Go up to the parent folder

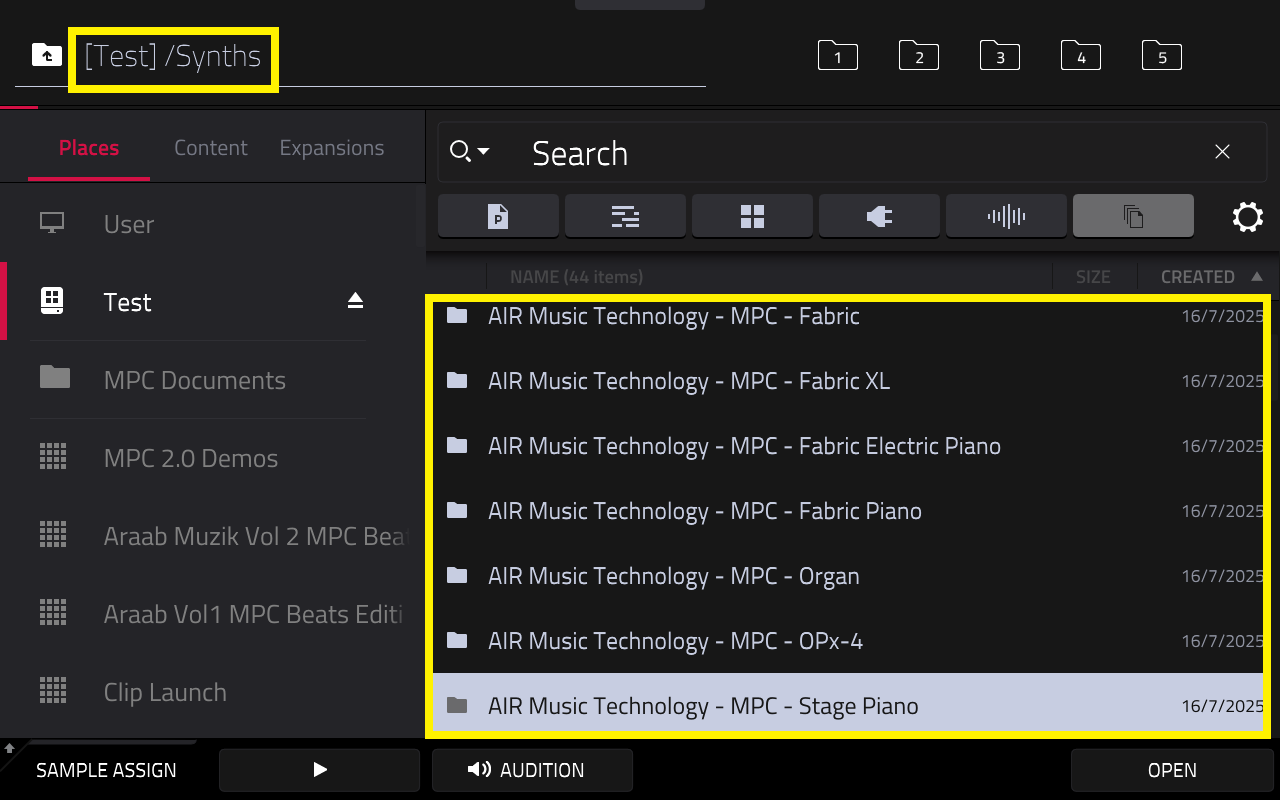pos(47,55)
